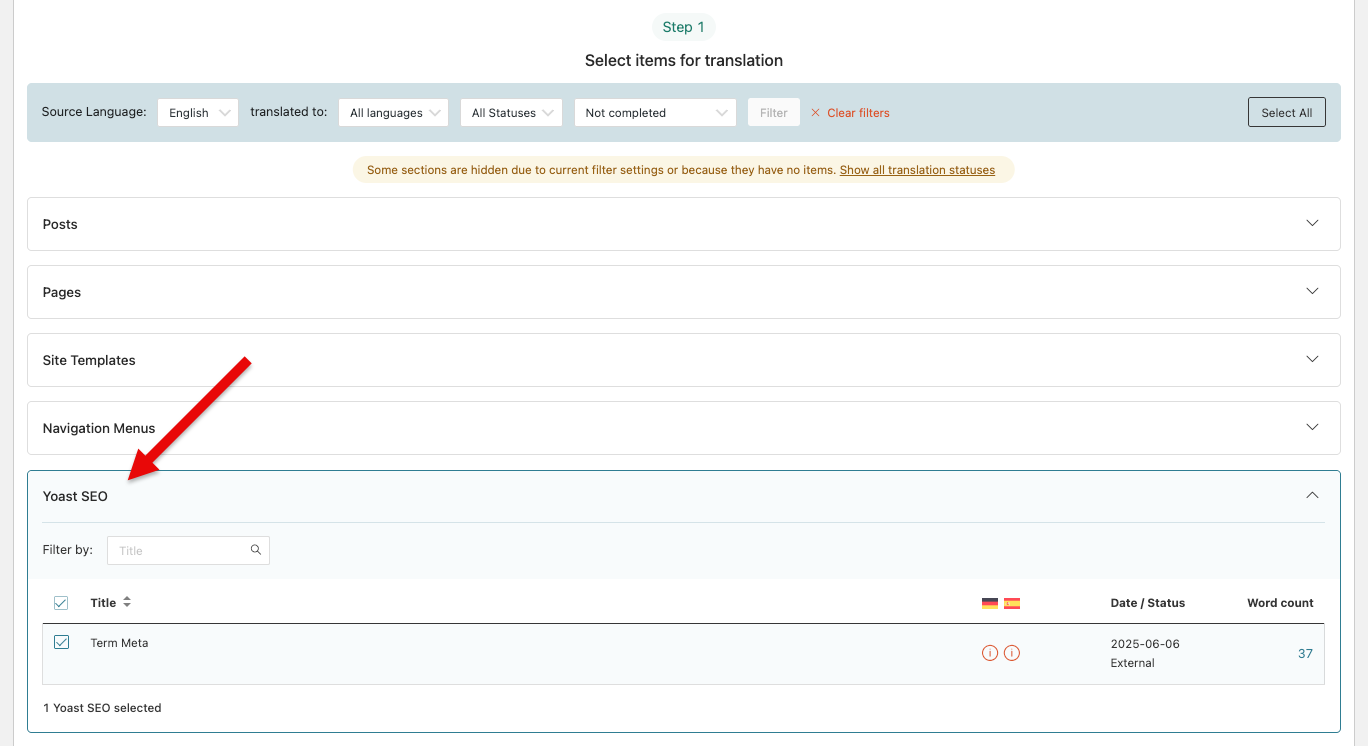Click the Spanish flag column icon
This screenshot has height=746, width=1368.
click(1012, 603)
